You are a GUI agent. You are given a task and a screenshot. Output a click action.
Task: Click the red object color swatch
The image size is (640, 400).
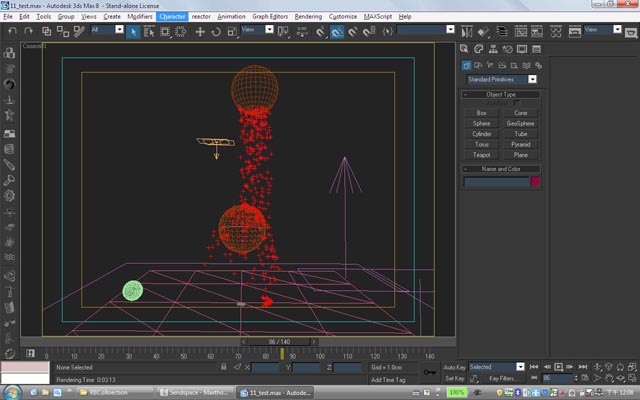(x=535, y=182)
